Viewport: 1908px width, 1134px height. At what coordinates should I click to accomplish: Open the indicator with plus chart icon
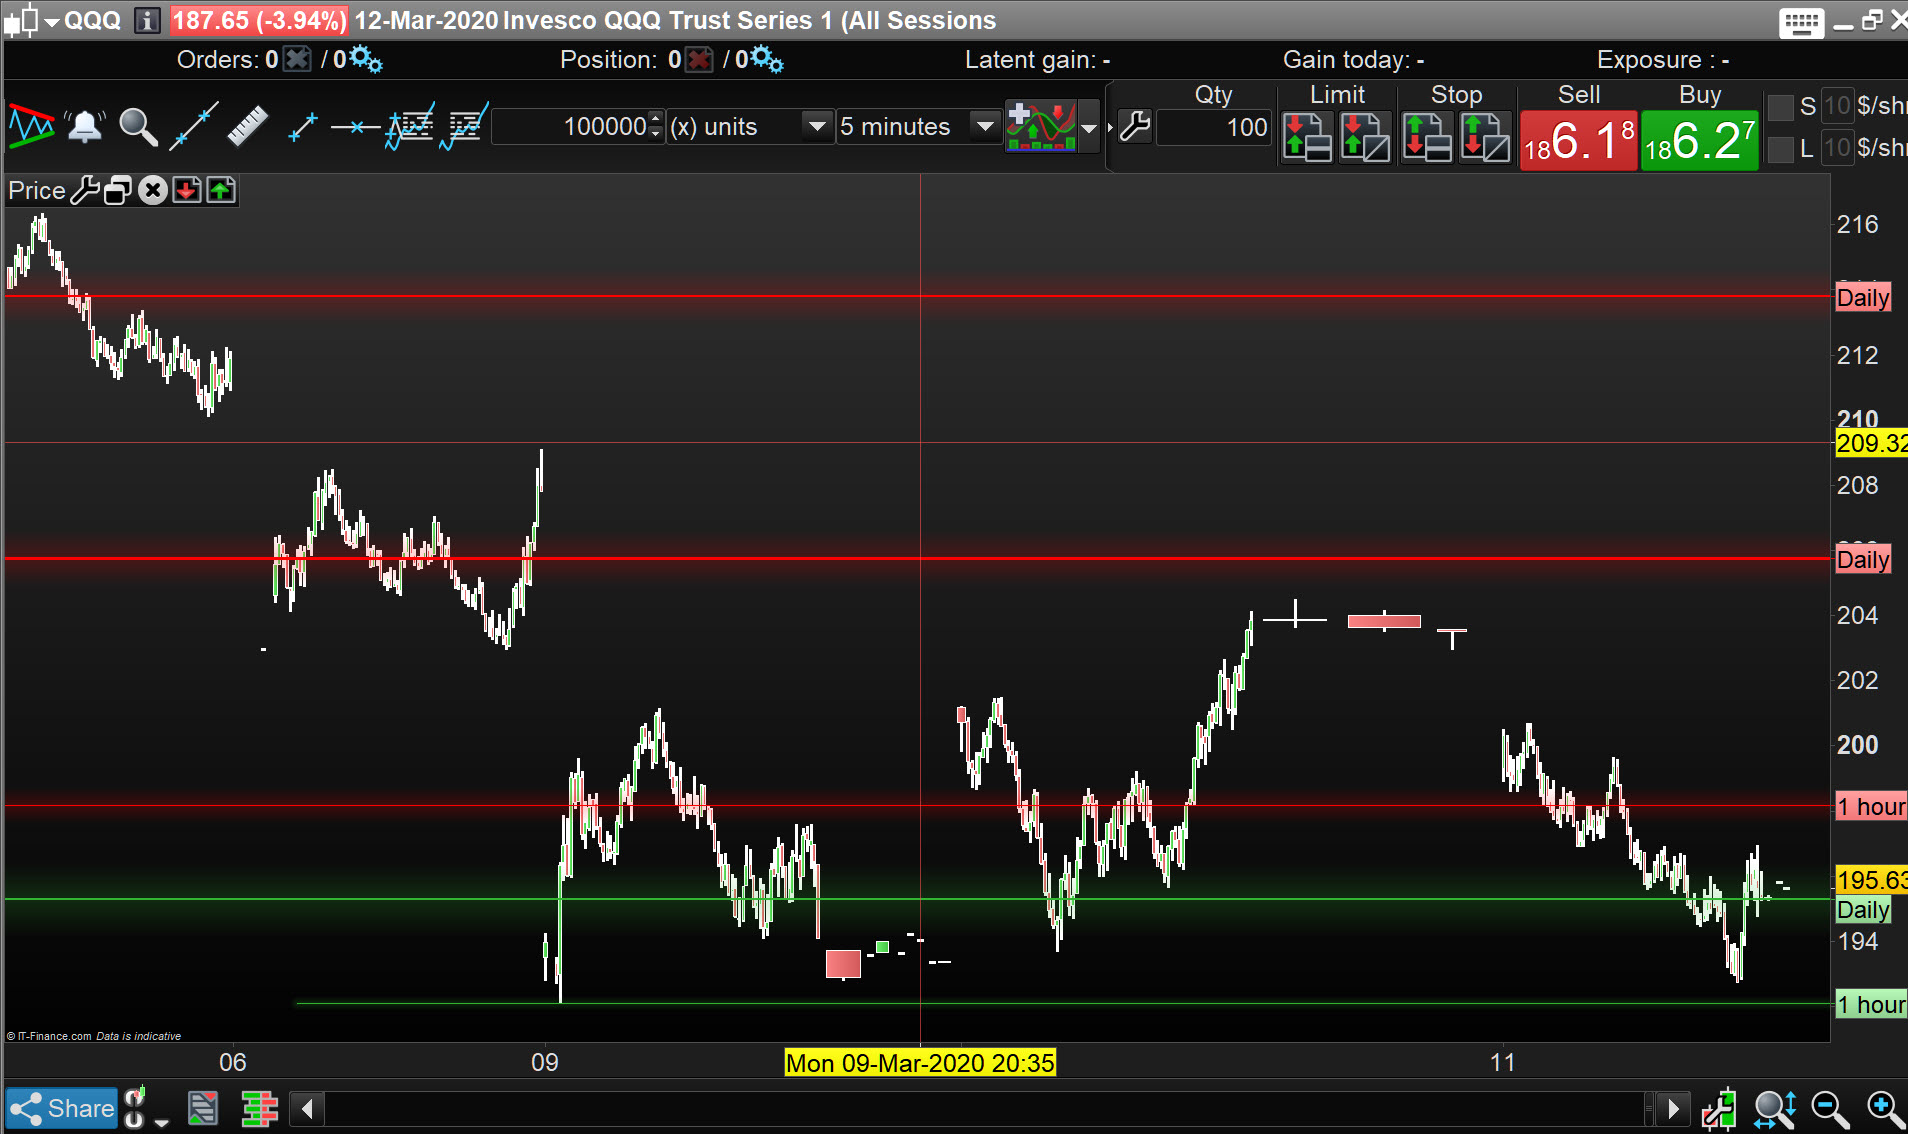coord(410,127)
